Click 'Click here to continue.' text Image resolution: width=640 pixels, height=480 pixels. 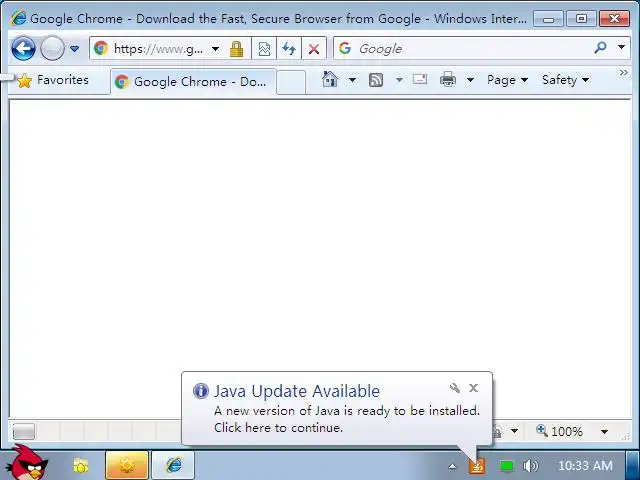pos(278,428)
